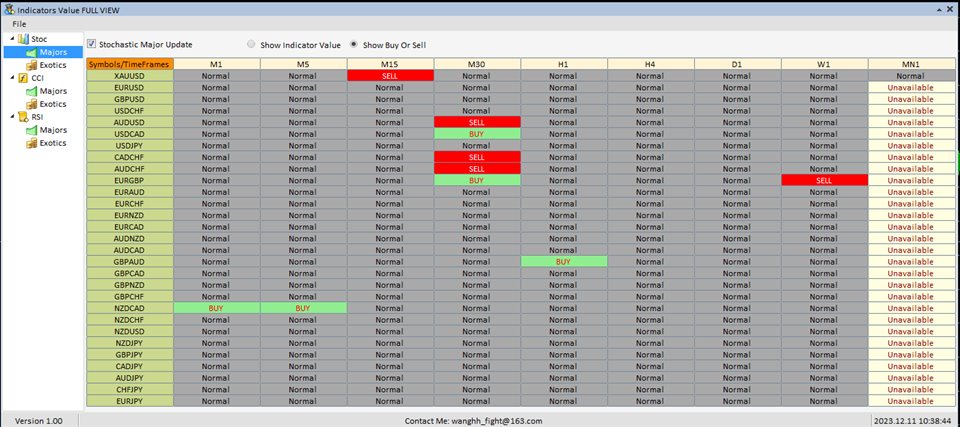Select the Symbols/TimeFrames header cell

click(130, 64)
